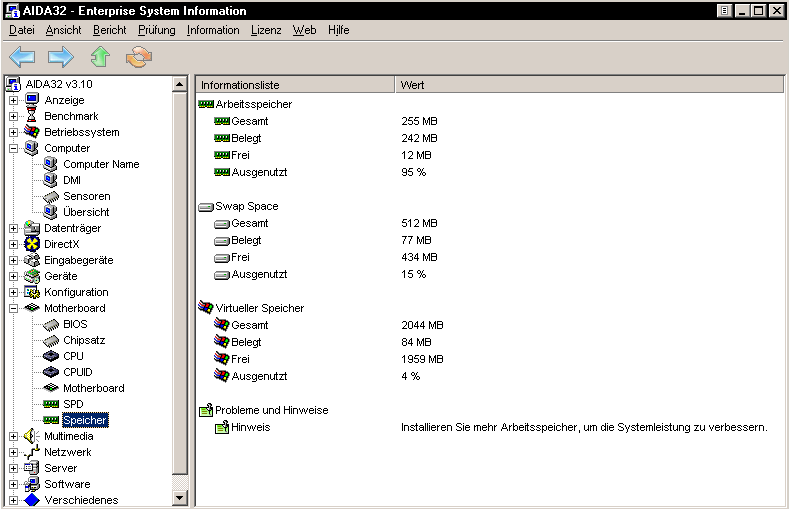Collapse the Motherboard tree node
This screenshot has height=509, width=789.
click(x=14, y=308)
